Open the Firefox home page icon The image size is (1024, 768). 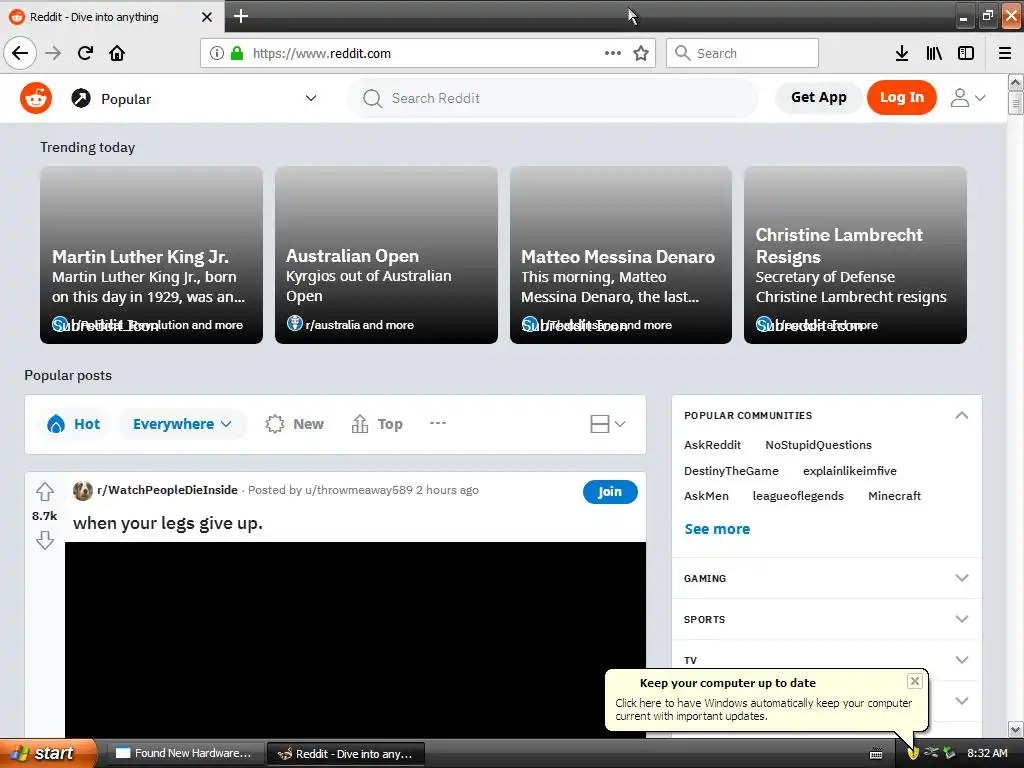[x=117, y=53]
